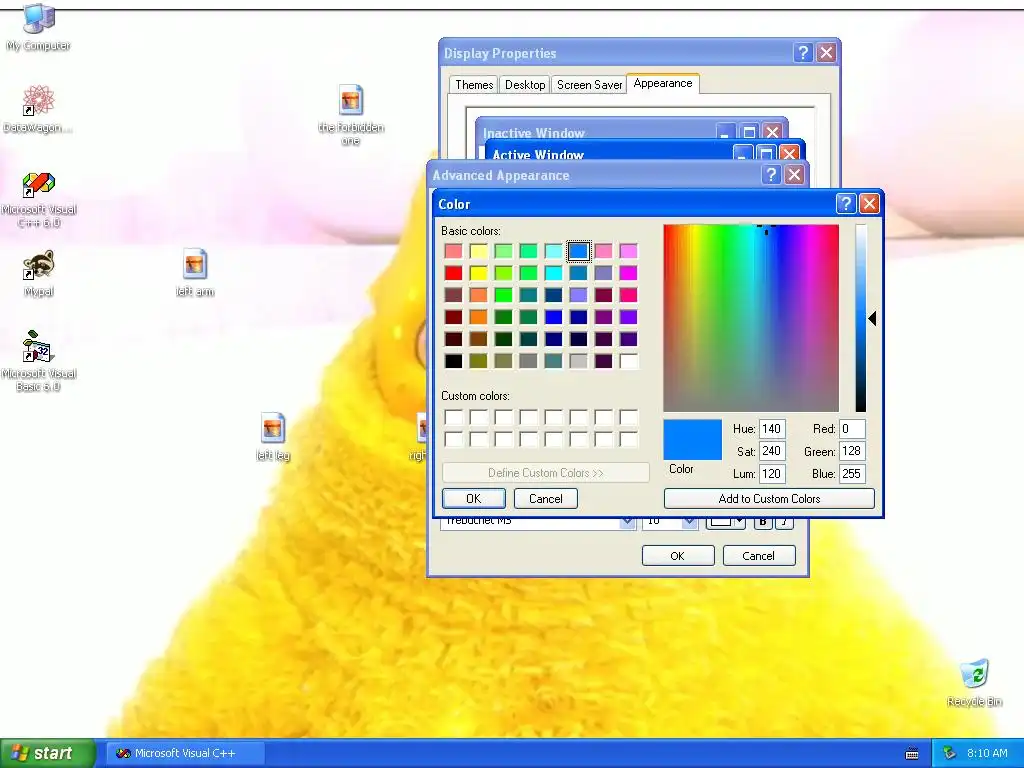Pick the pure blue basic color swatch
This screenshot has height=768, width=1024.
[554, 317]
